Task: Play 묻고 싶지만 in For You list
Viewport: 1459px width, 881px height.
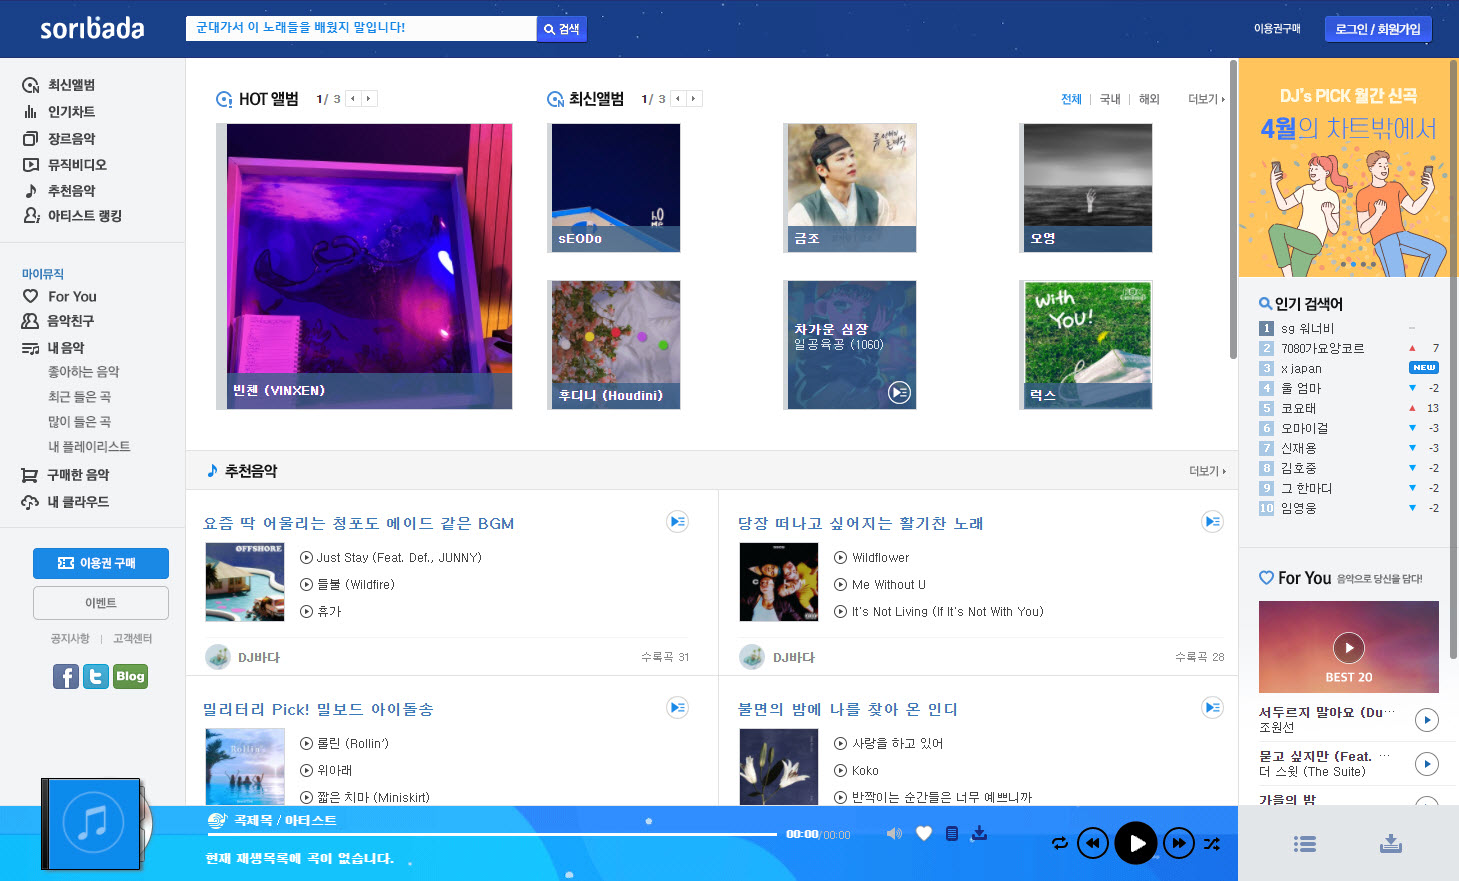Action: [x=1427, y=764]
